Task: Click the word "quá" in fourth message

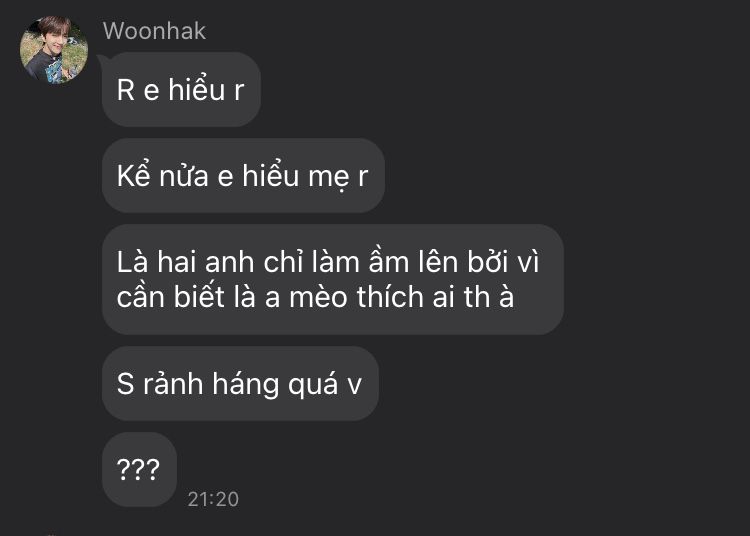Action: click(x=313, y=385)
